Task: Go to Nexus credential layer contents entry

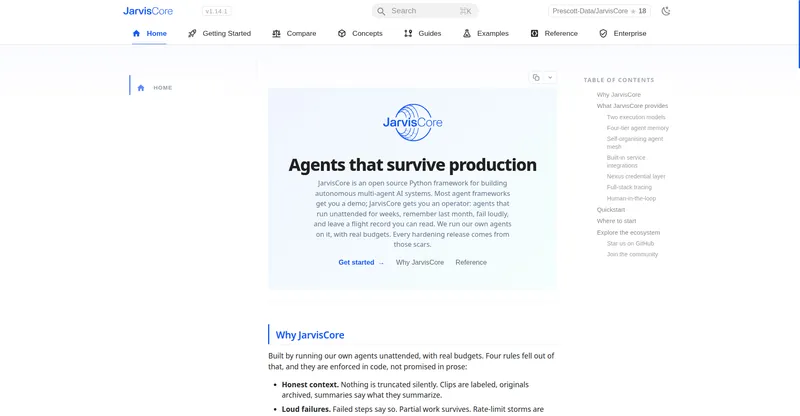Action: pos(636,176)
